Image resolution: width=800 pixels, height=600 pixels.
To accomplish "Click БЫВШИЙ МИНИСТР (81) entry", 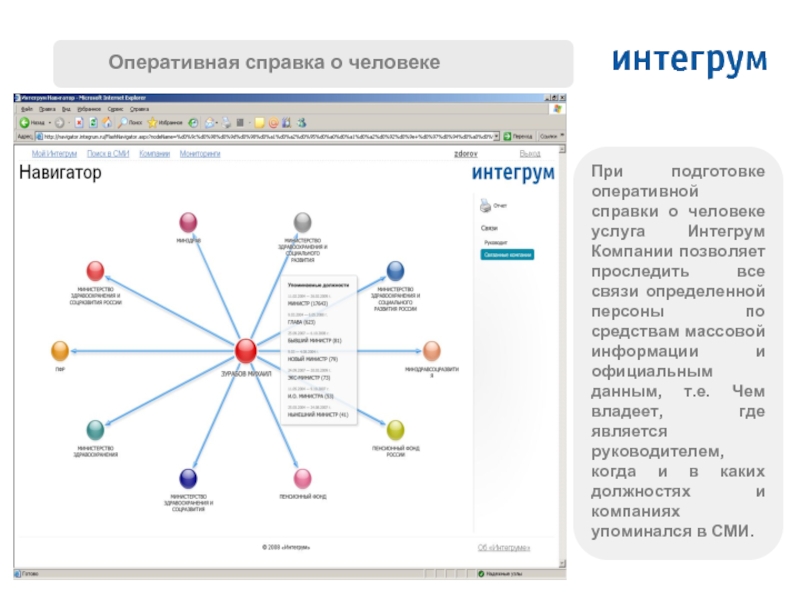I will pyautogui.click(x=314, y=340).
